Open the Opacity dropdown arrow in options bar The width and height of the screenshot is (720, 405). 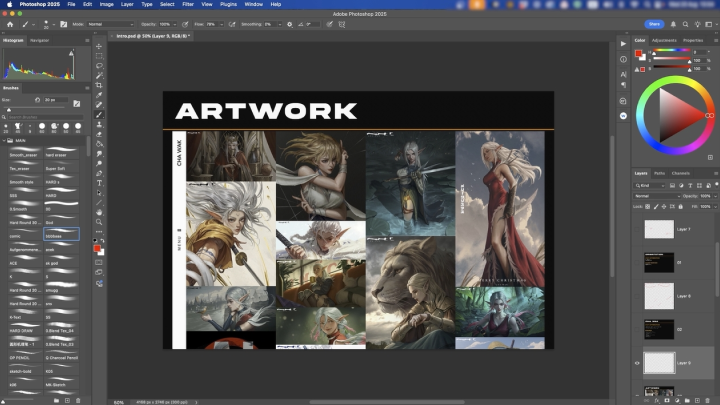click(174, 24)
